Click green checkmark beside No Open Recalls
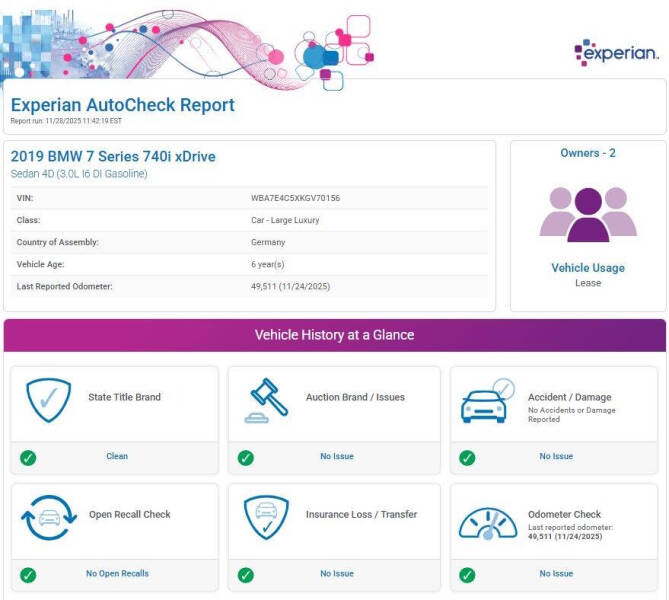Viewport: 669px width, 600px height. click(28, 574)
